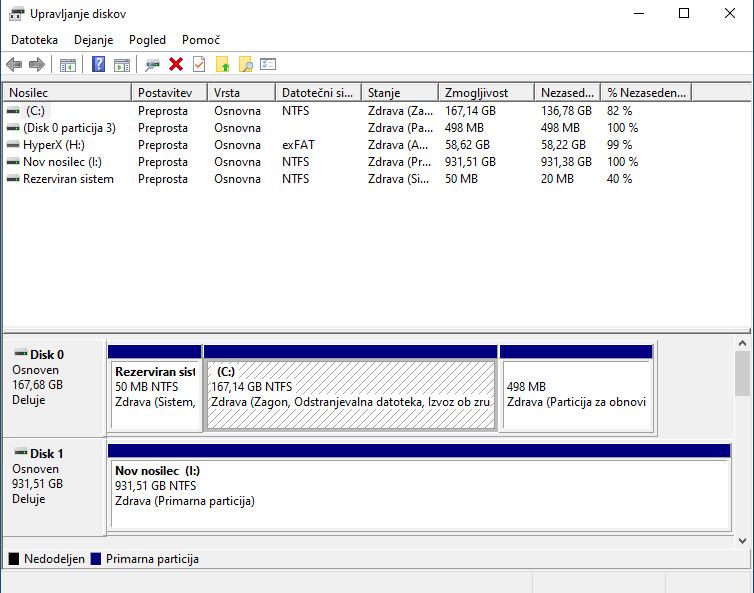754x593 pixels.
Task: Select Rezerviran sistem 50 MB partition block
Action: click(x=155, y=388)
